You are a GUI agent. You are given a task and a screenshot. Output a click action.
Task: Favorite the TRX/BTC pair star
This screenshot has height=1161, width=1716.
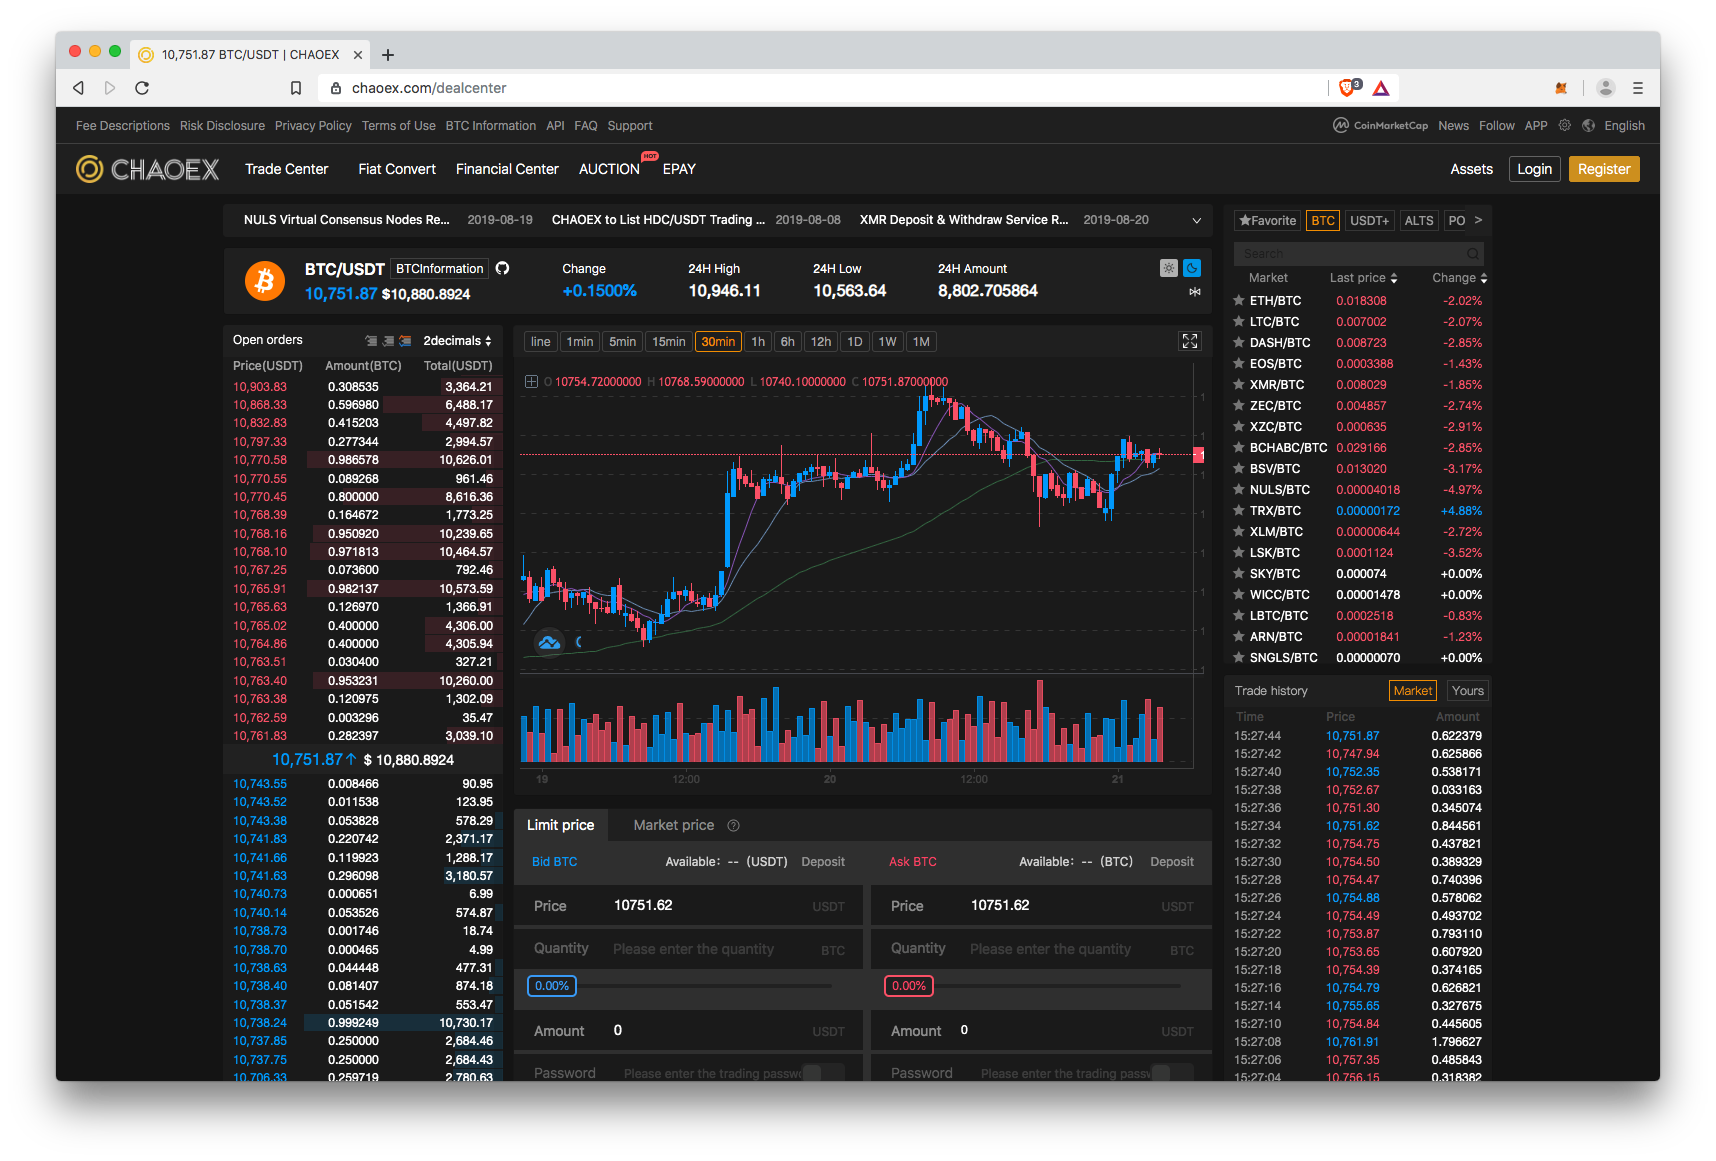(x=1239, y=510)
